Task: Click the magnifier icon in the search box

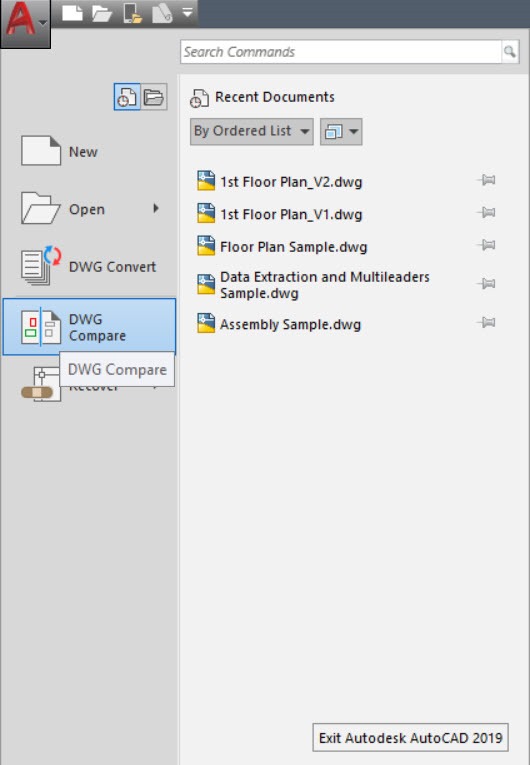Action: (x=510, y=52)
